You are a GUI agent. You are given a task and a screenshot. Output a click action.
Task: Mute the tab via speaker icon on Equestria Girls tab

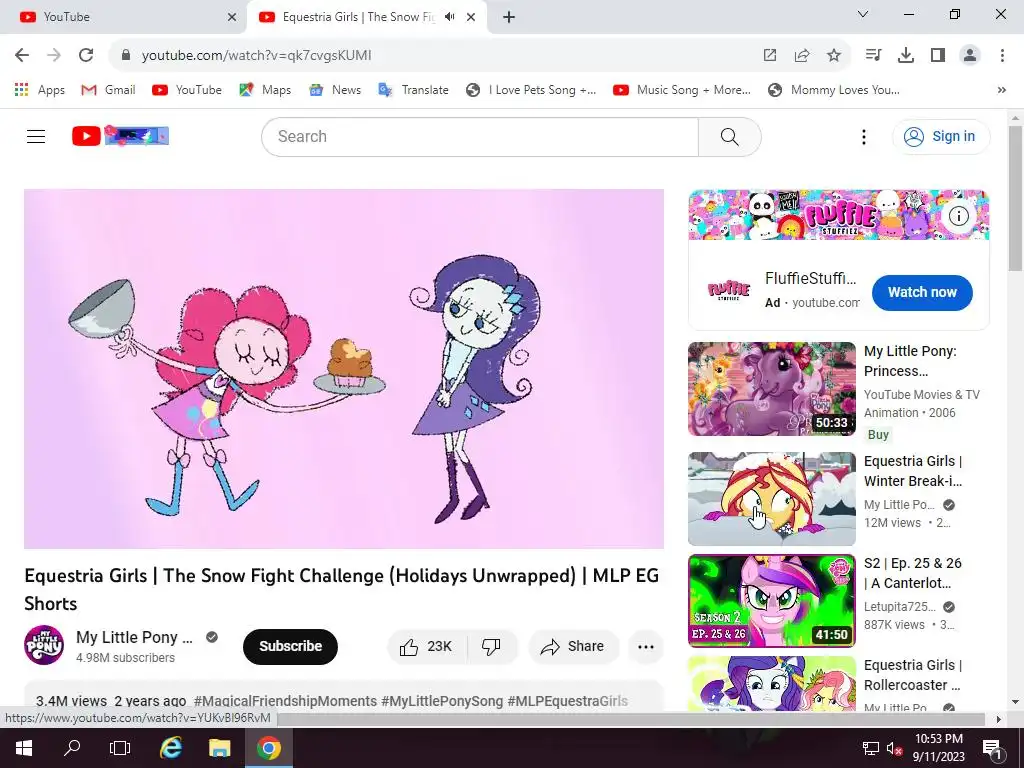449,17
